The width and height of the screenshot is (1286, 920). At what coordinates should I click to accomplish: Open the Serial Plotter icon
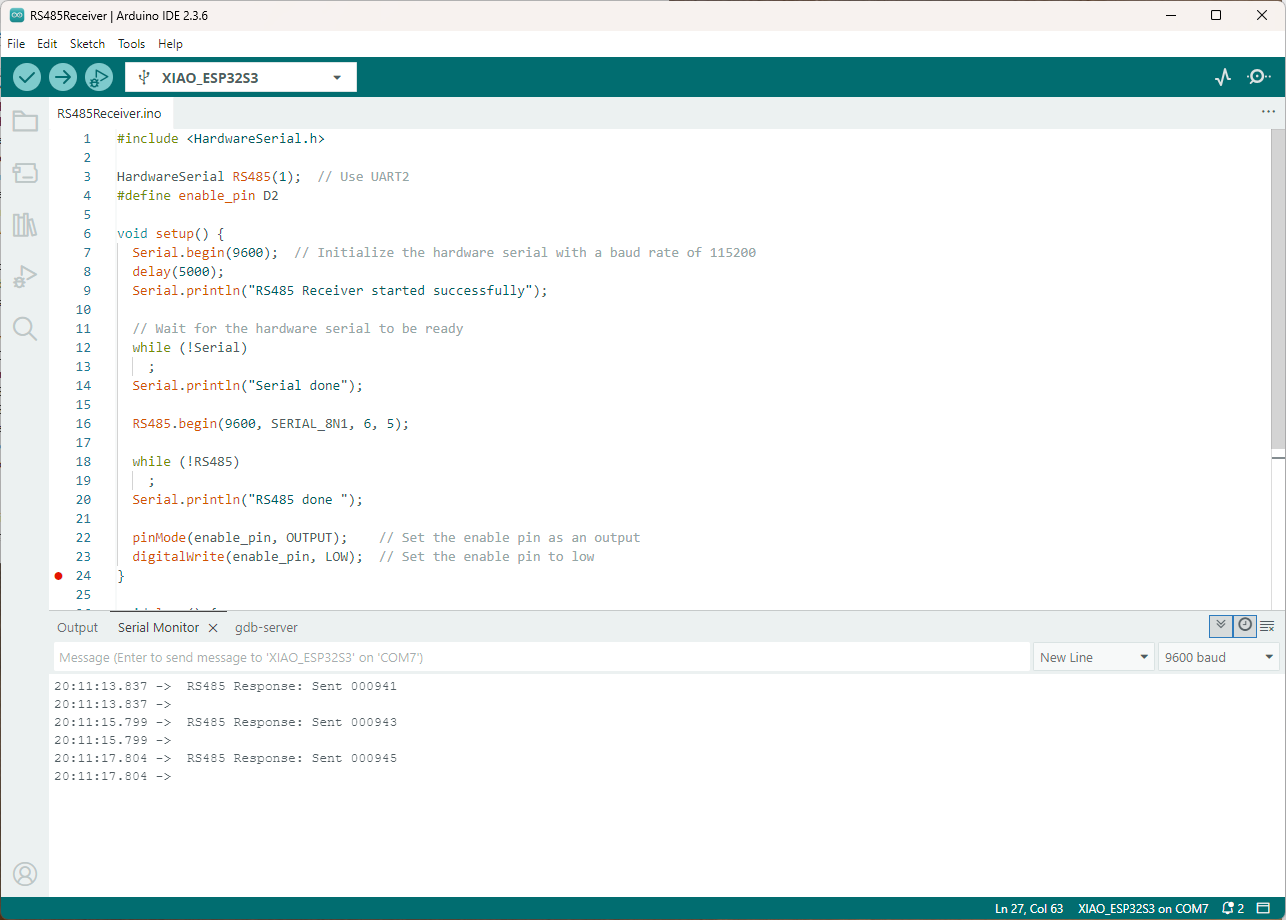coord(1222,77)
